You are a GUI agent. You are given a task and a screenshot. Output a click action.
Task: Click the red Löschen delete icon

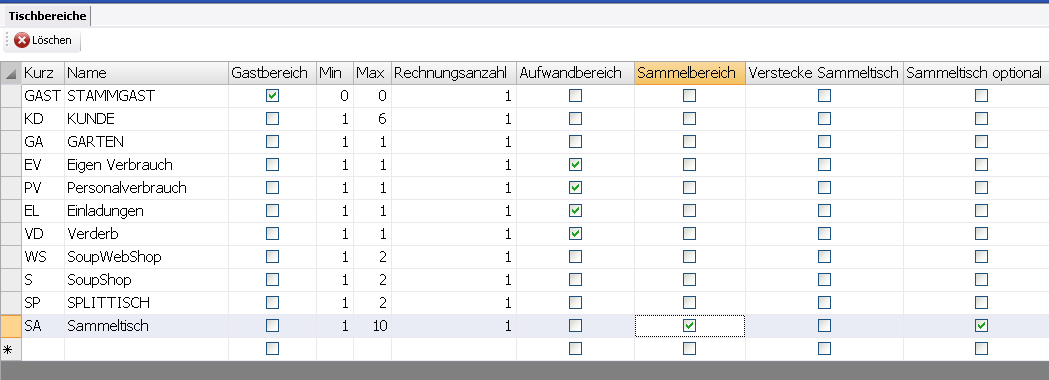(x=21, y=40)
